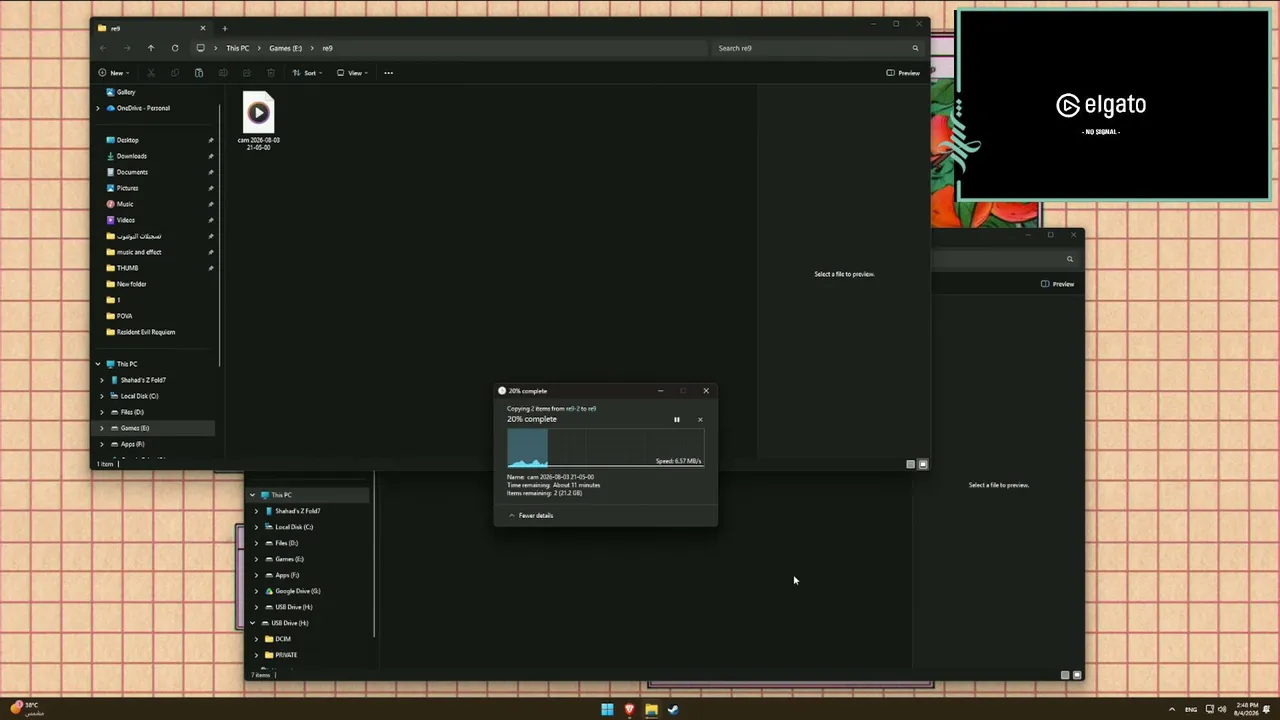Toggle the Preview pane in the re9 window
Image resolution: width=1280 pixels, height=720 pixels.
[903, 73]
